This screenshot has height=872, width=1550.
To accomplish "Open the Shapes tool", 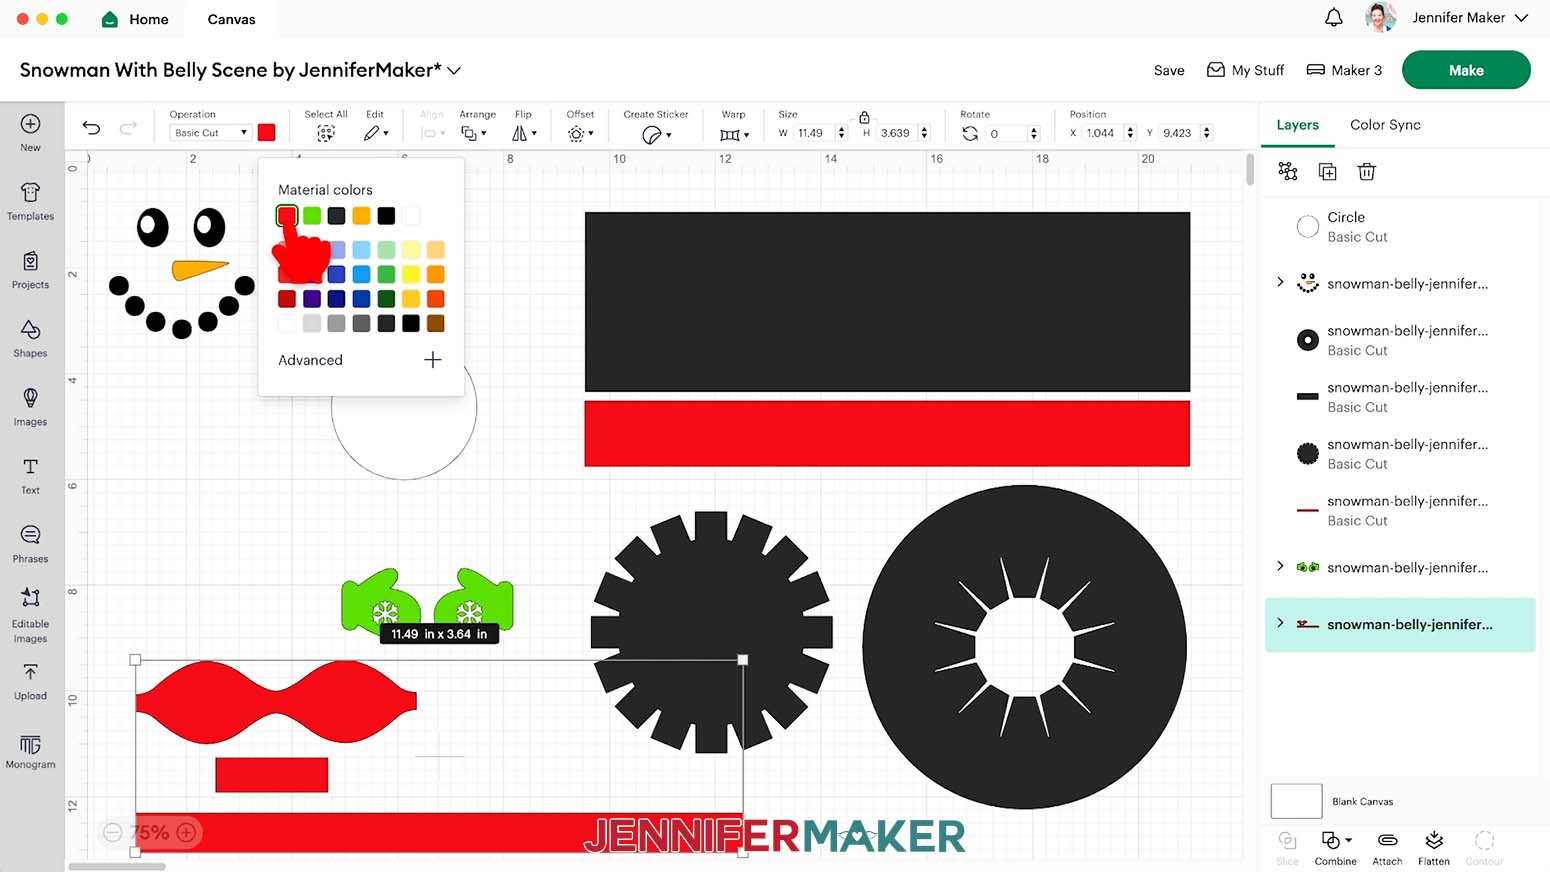I will (31, 329).
